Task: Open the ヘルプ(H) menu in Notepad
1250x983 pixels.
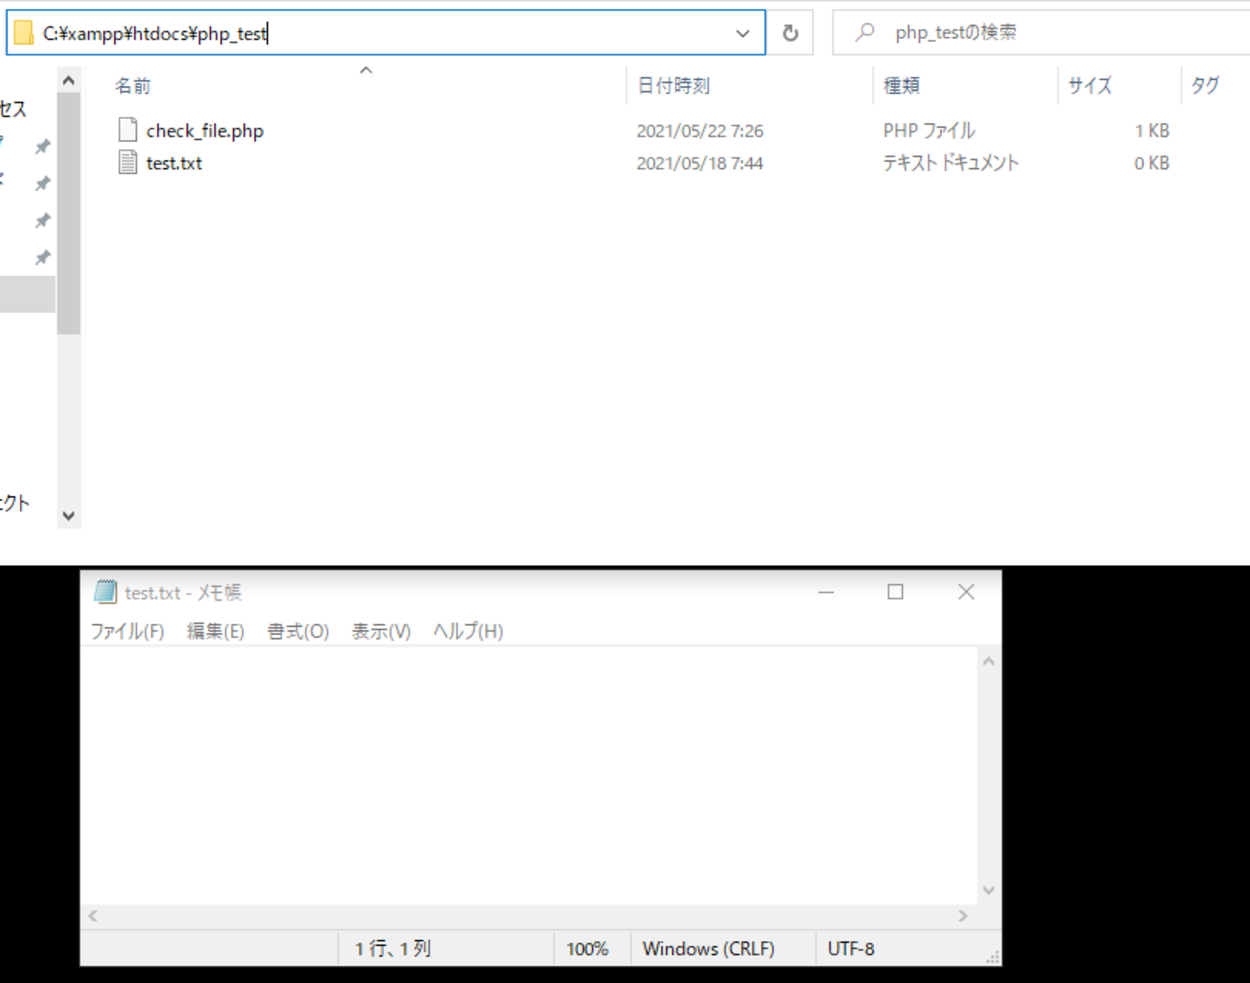Action: click(468, 631)
